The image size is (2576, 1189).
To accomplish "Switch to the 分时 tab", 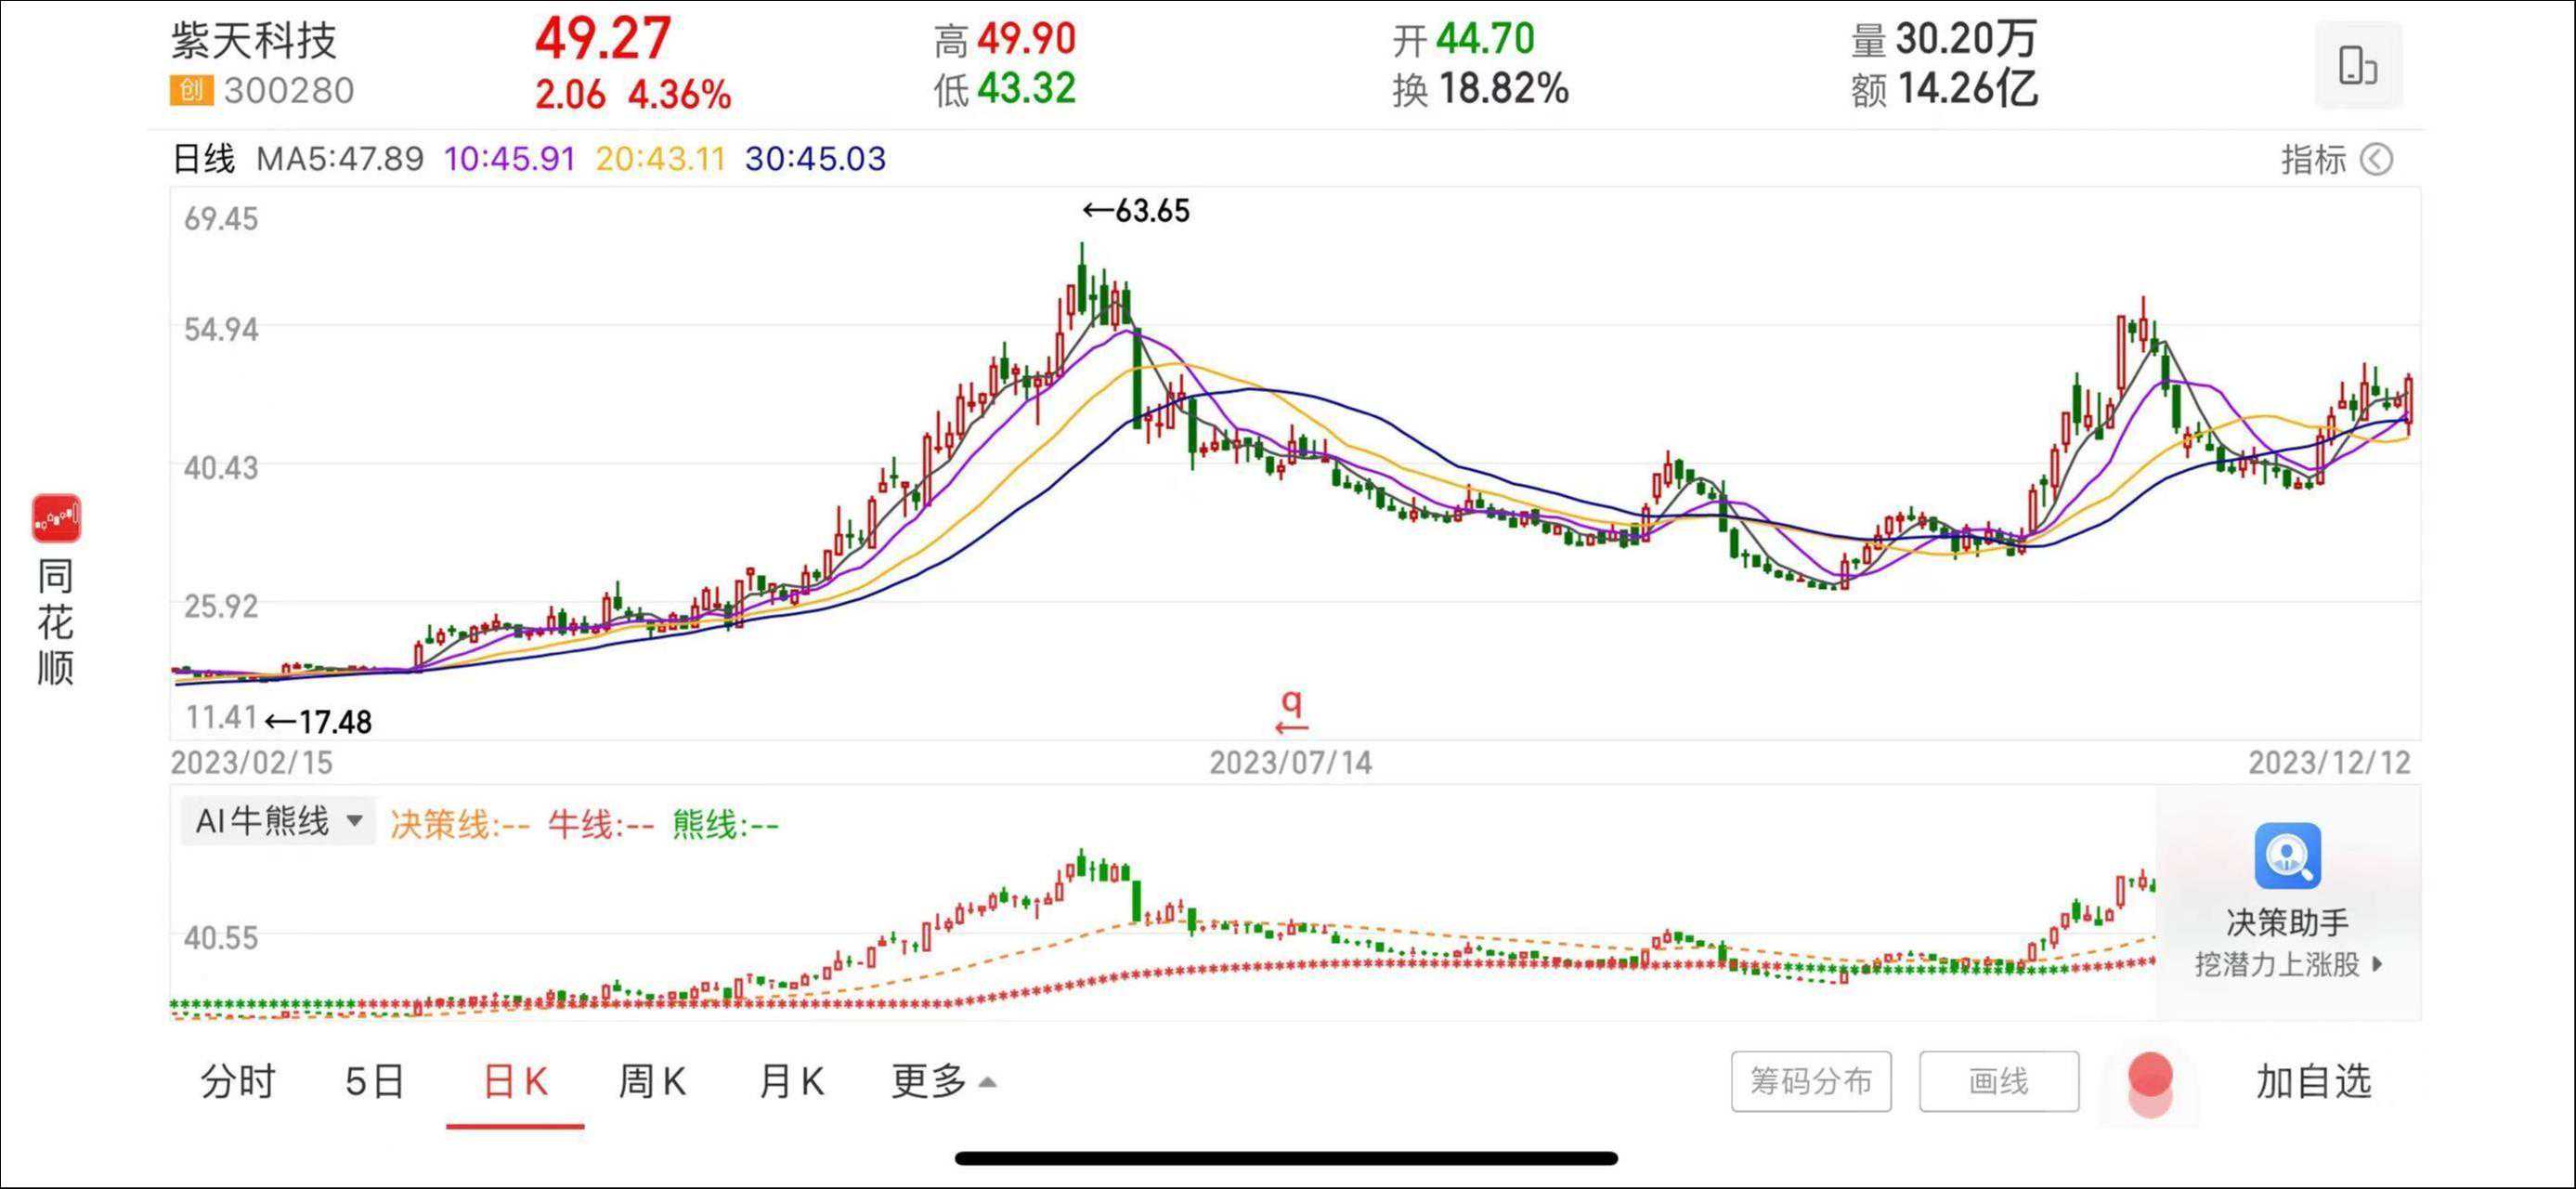I will (237, 1081).
